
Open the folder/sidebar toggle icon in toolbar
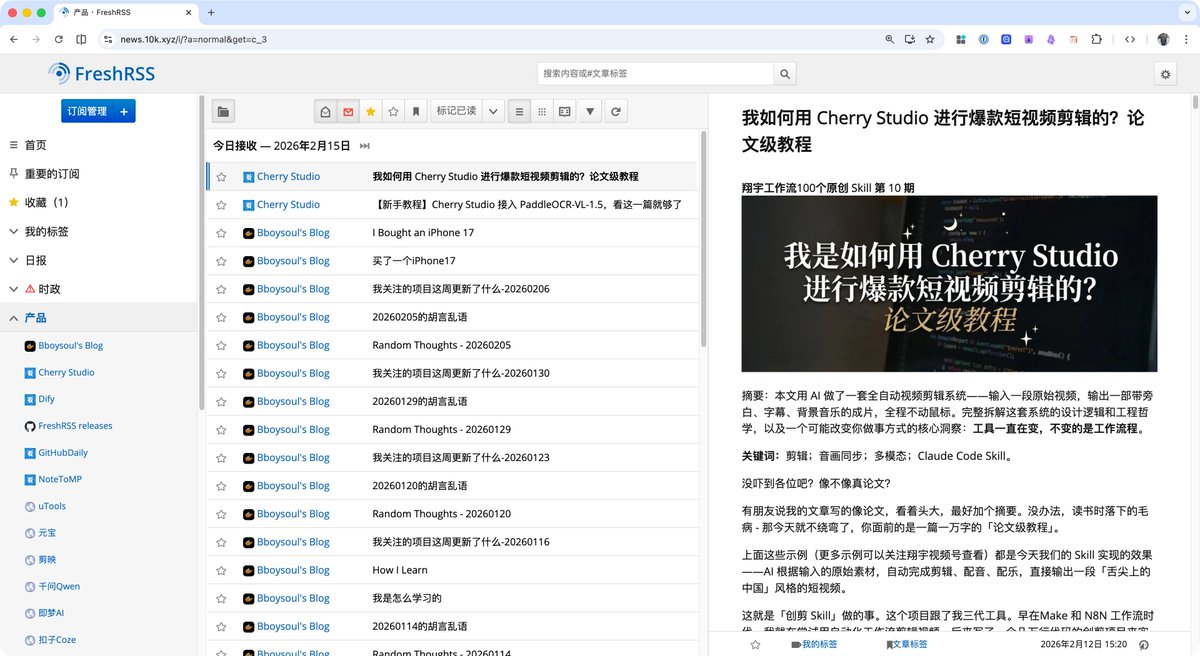[x=223, y=112]
